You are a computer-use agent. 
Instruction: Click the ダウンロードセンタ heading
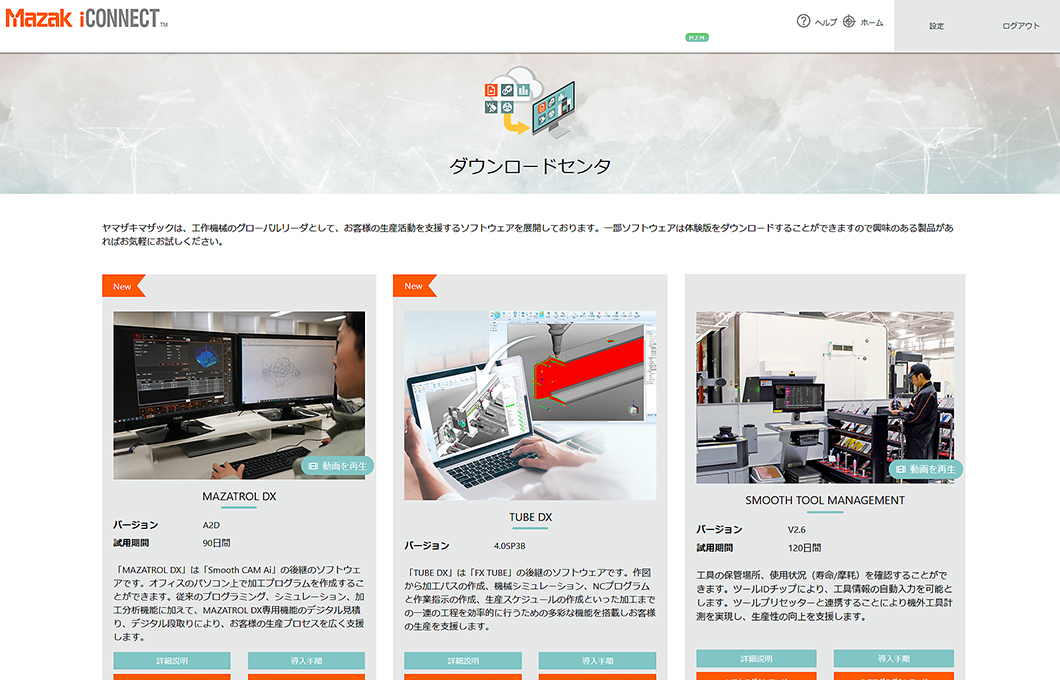530,166
